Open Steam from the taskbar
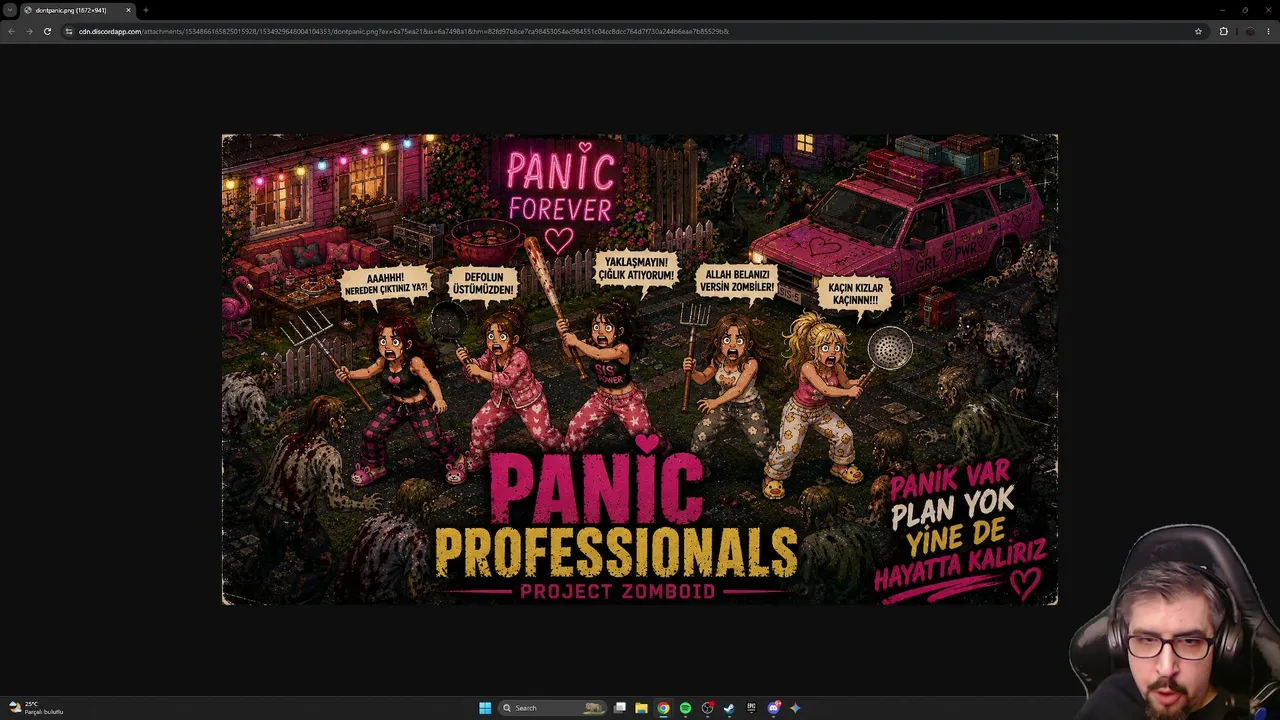This screenshot has width=1280, height=720. point(729,708)
